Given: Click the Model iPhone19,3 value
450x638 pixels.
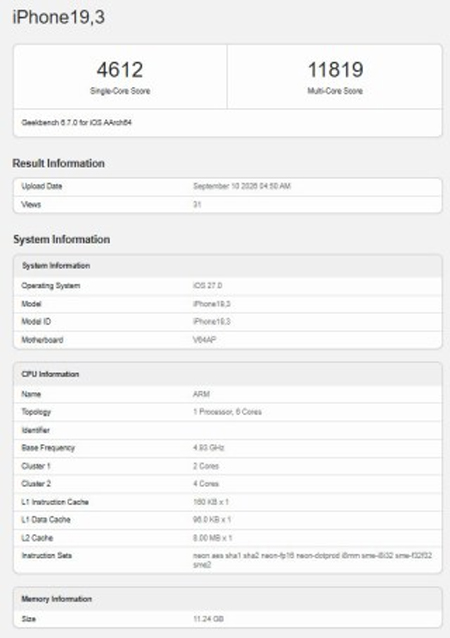Looking at the screenshot, I should pos(212,304).
